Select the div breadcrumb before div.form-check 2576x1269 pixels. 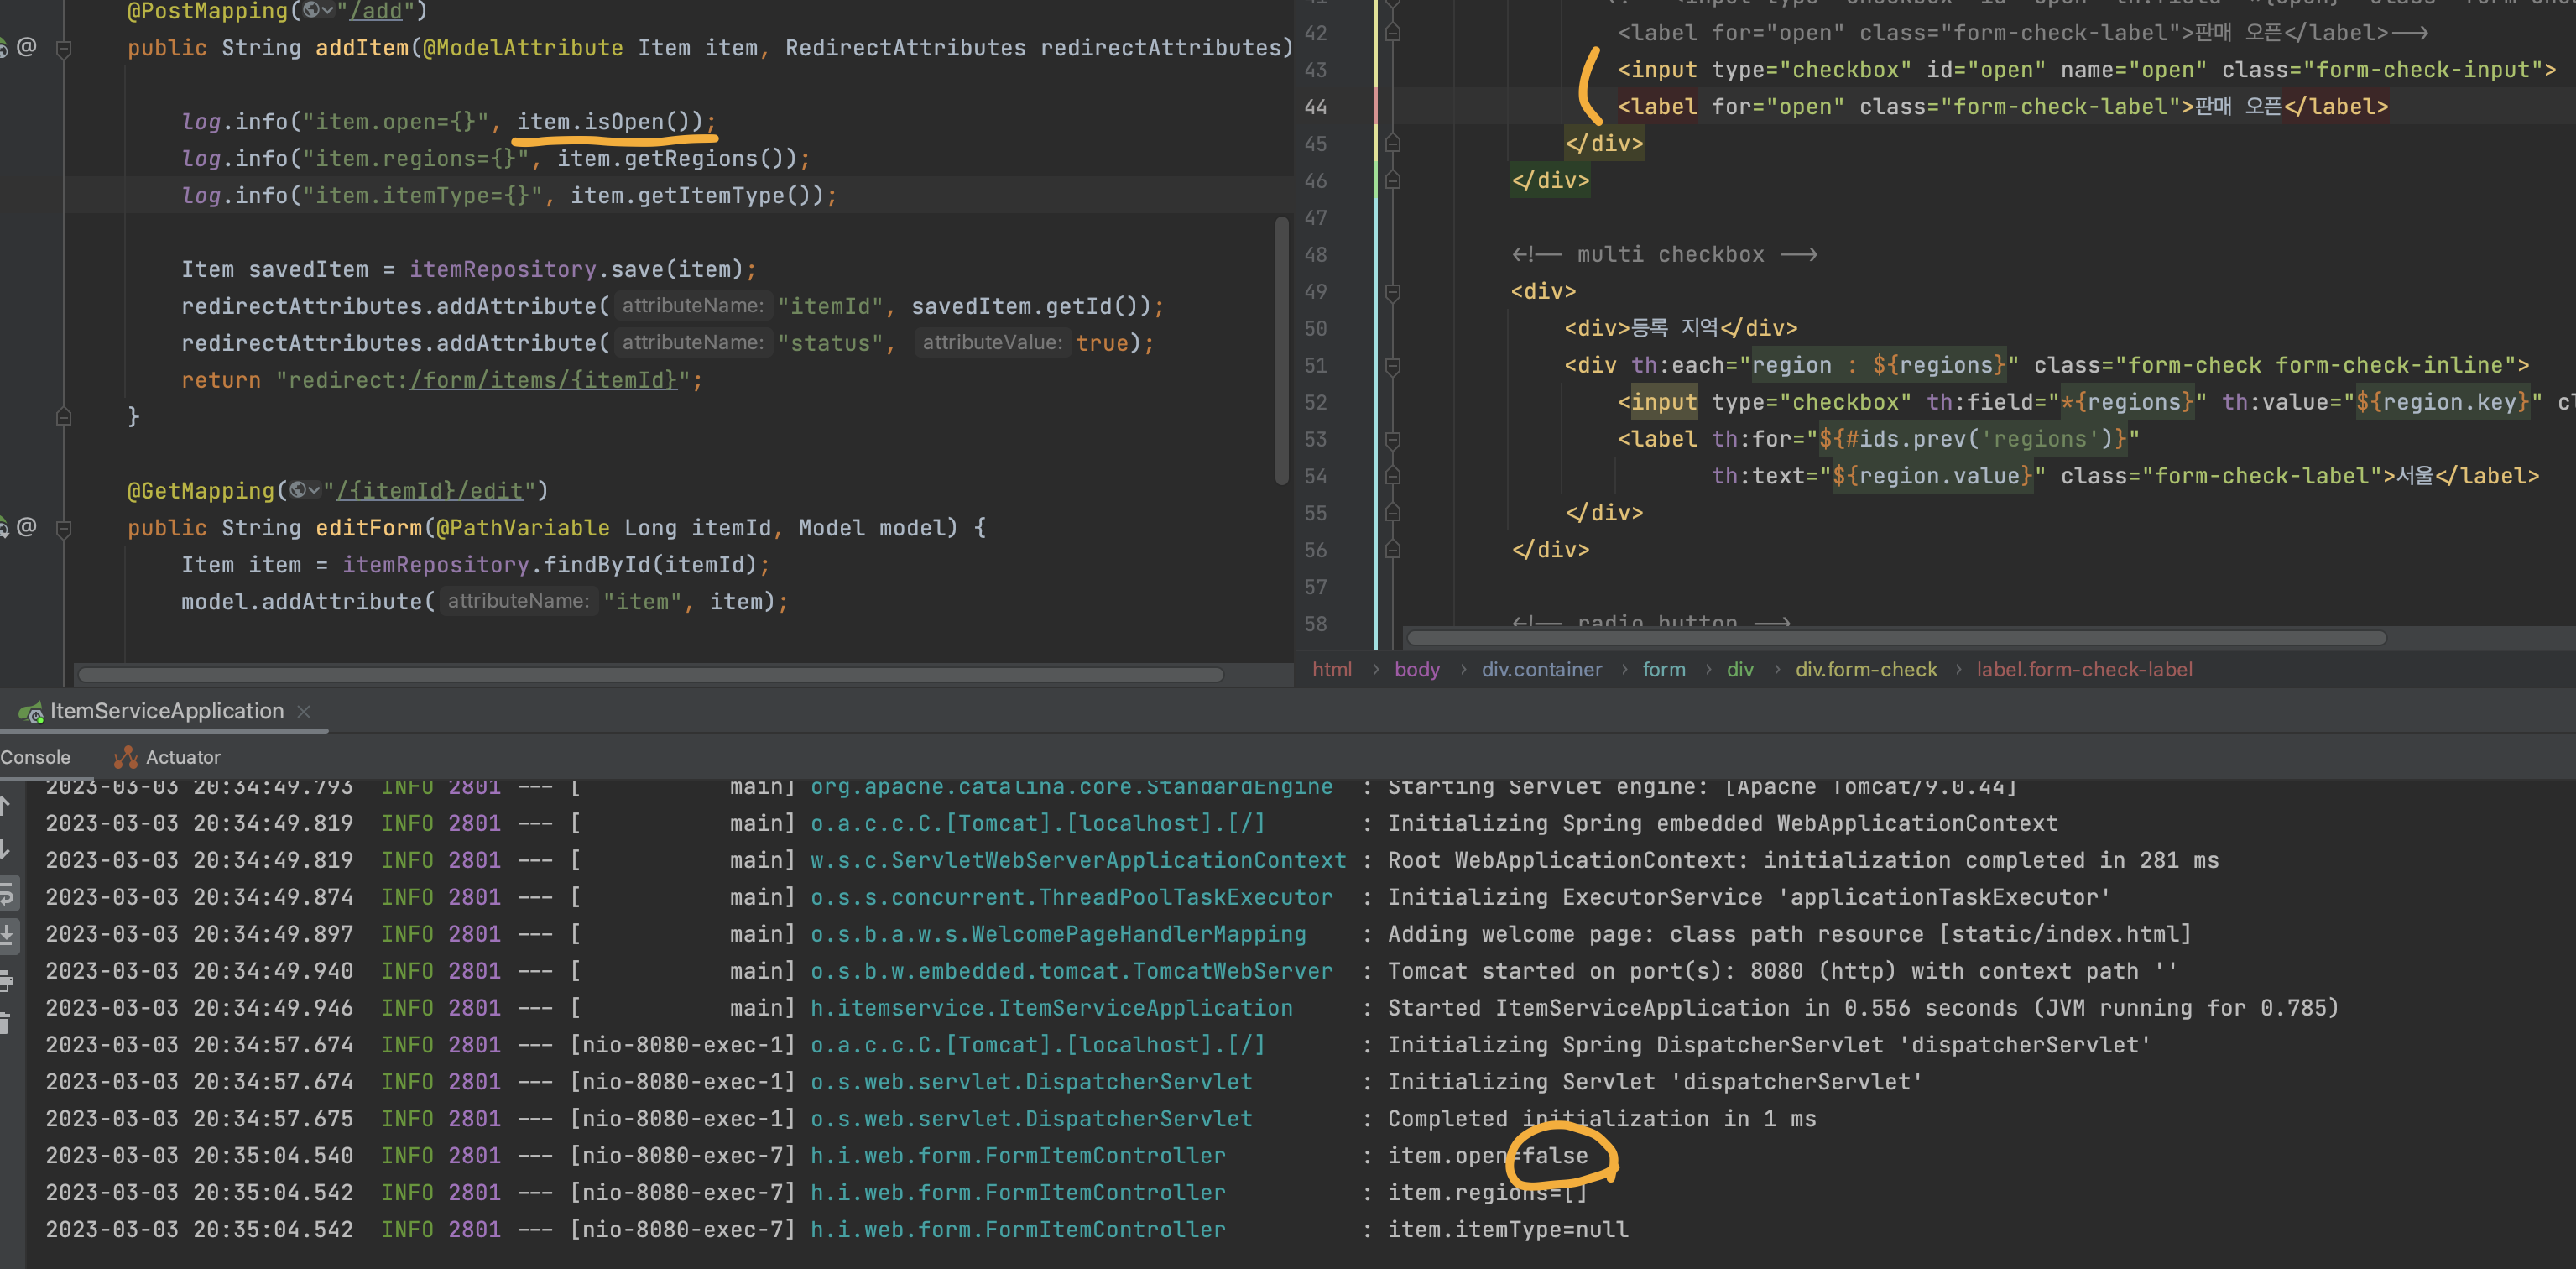[1740, 669]
